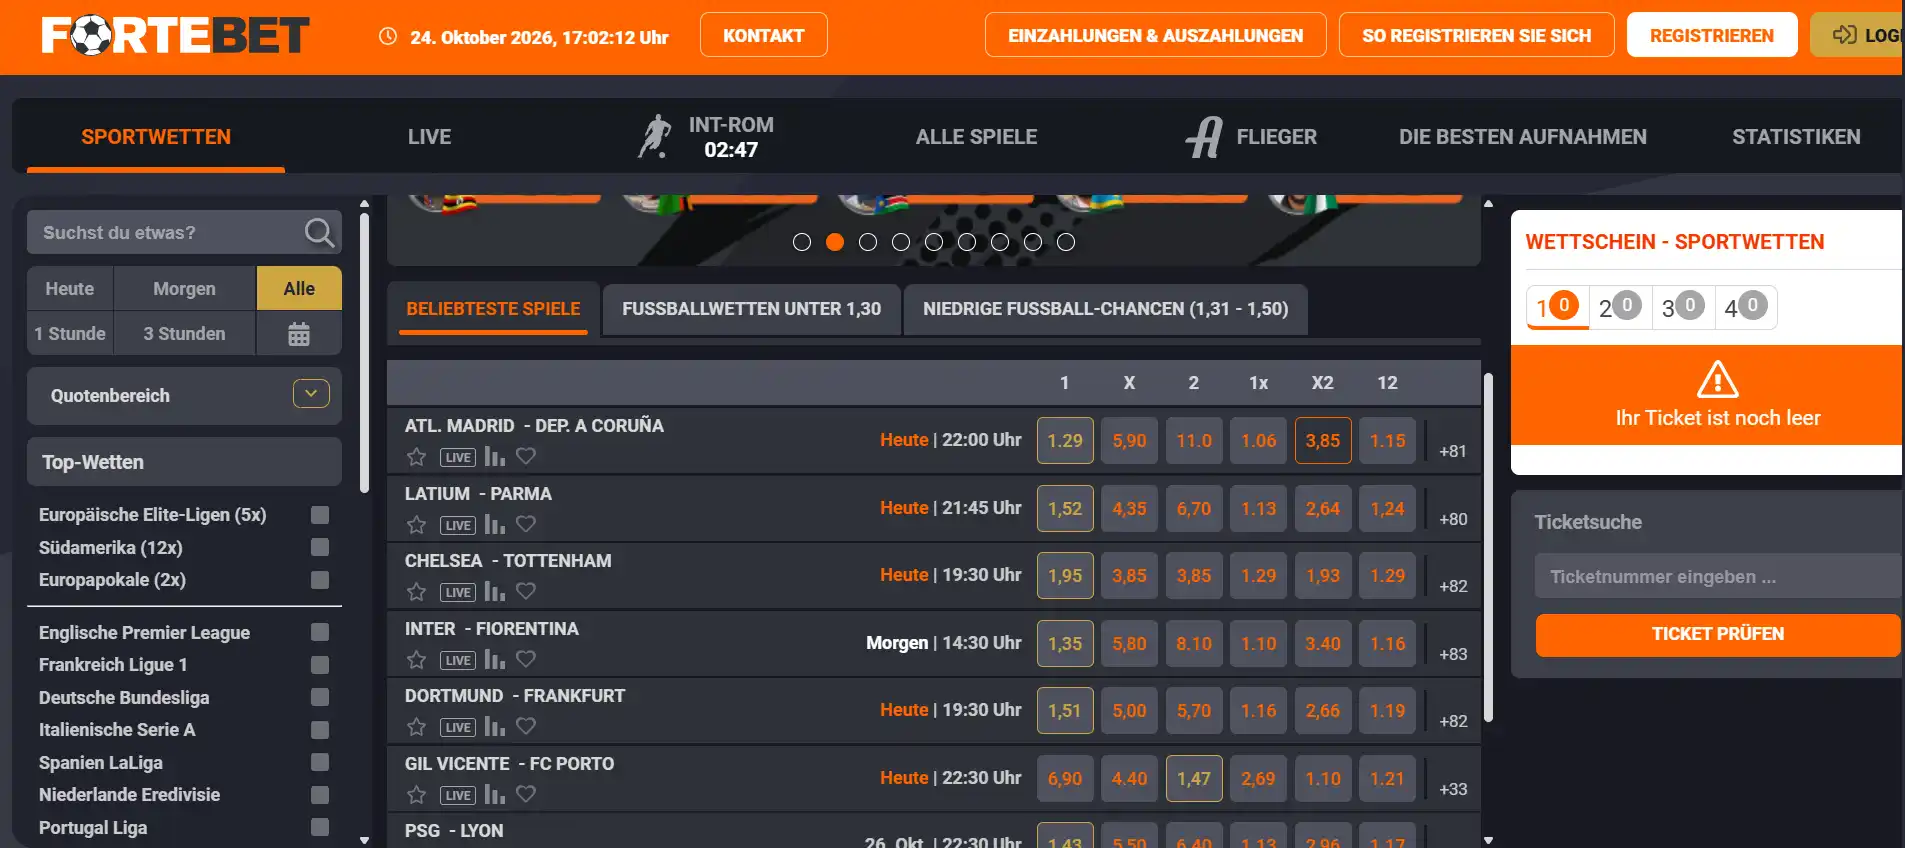The height and width of the screenshot is (848, 1905).
Task: Switch to Fussballwetten unter 1,30 tab
Action: coord(751,309)
